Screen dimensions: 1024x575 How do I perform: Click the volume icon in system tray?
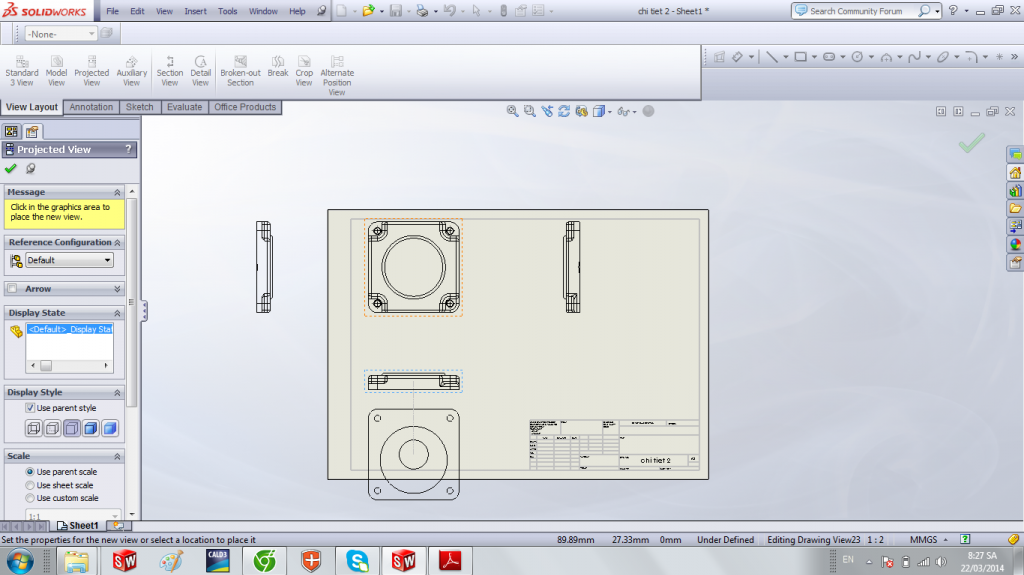[940, 561]
